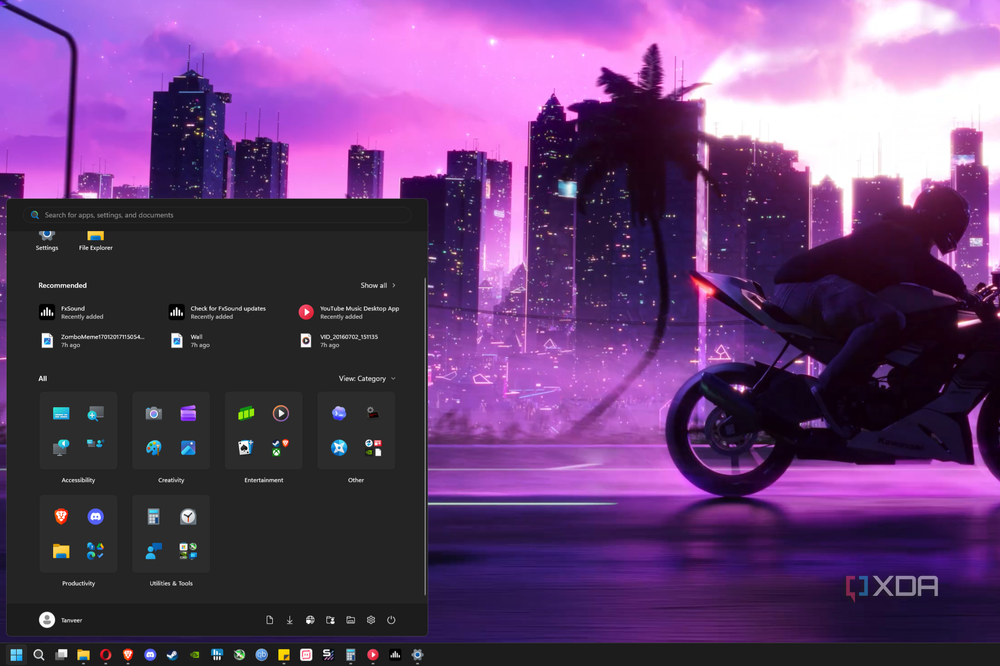Show all recommended items
Viewport: 1000px width, 666px height.
(x=378, y=285)
